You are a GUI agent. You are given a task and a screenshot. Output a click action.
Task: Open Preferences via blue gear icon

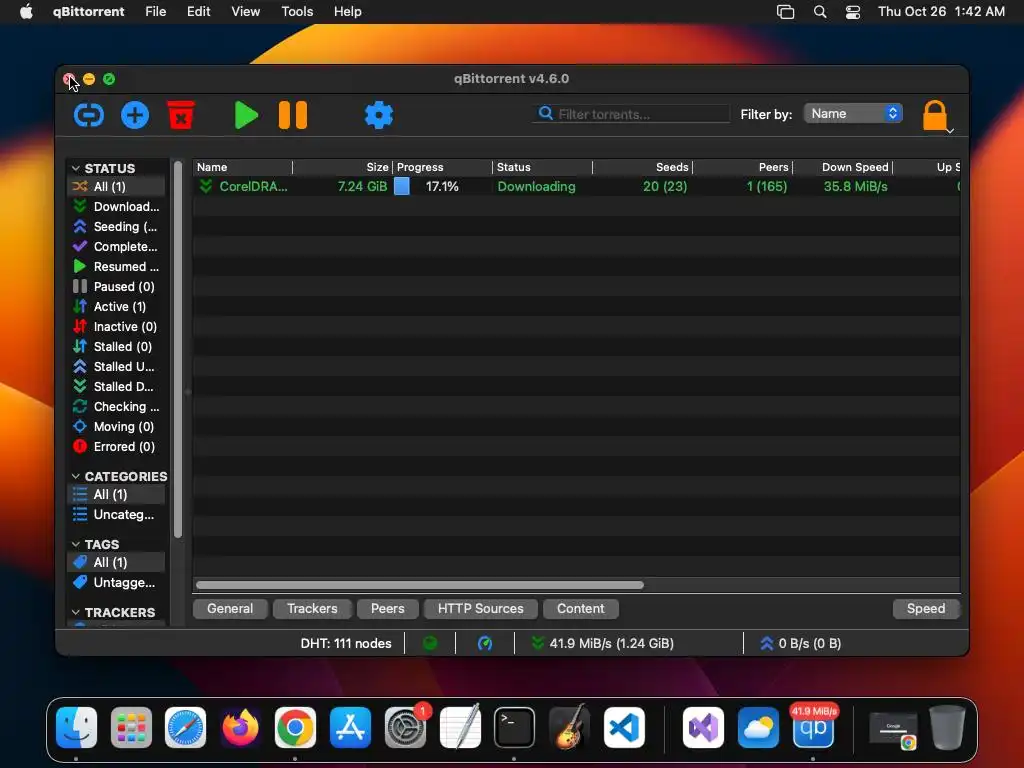click(378, 116)
